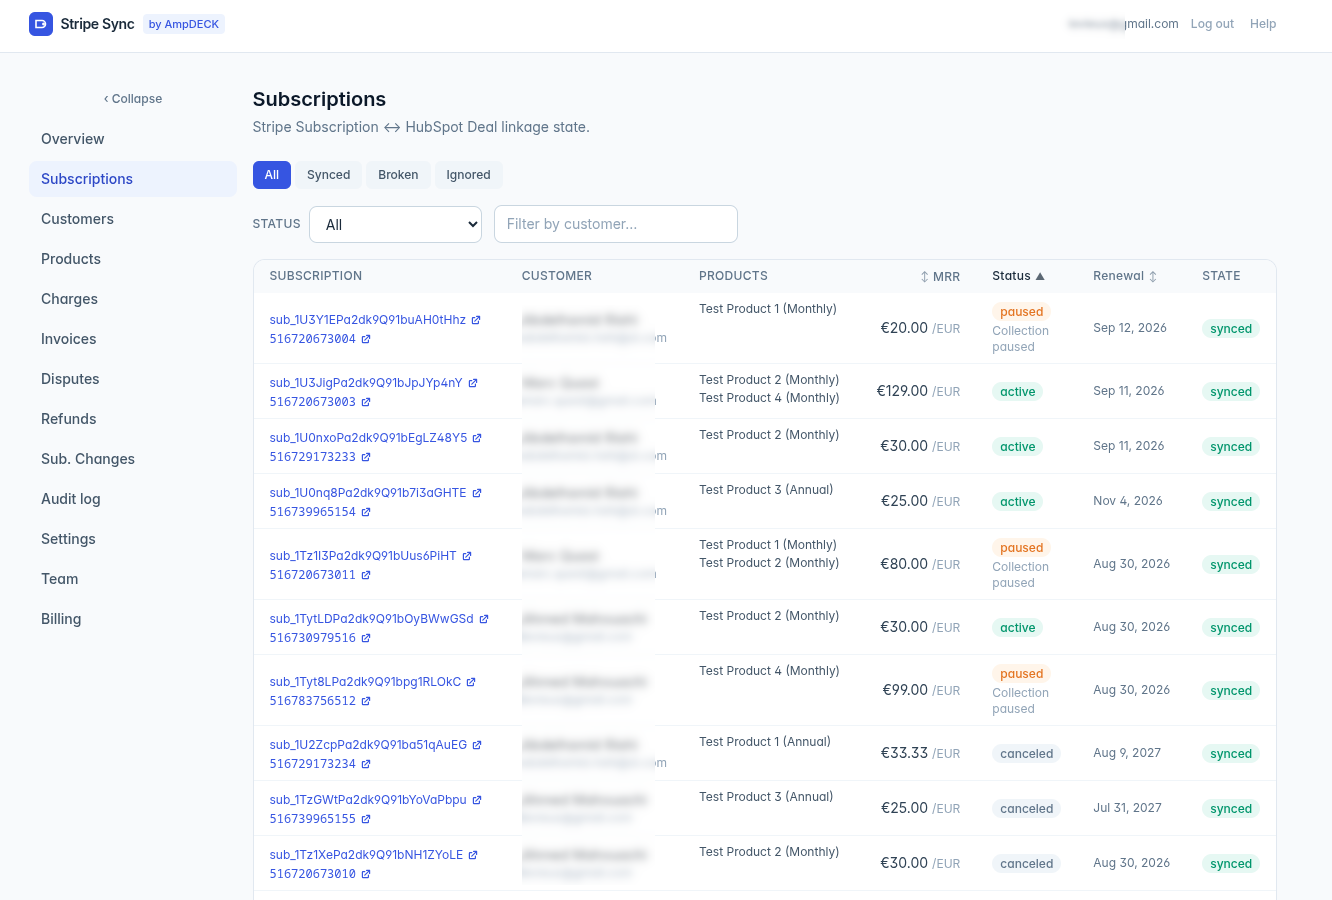The image size is (1332, 900).
Task: Click the by AmpDECK badge
Action: (x=184, y=24)
